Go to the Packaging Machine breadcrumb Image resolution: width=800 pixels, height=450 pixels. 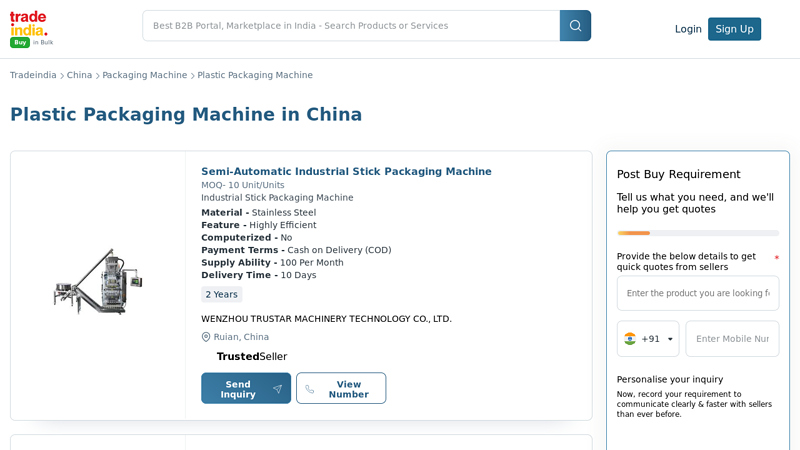[x=145, y=75]
